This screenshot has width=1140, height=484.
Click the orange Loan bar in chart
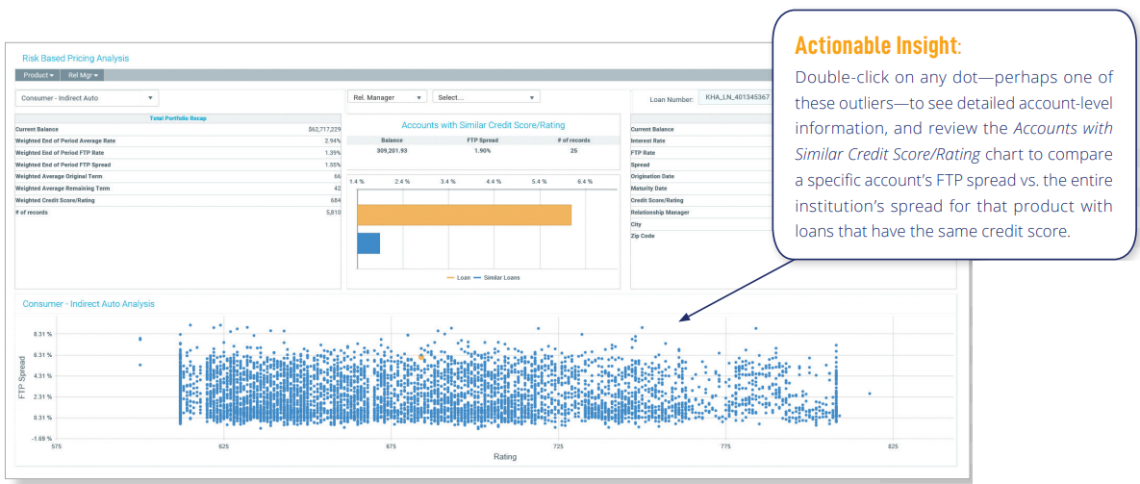[x=464, y=215]
